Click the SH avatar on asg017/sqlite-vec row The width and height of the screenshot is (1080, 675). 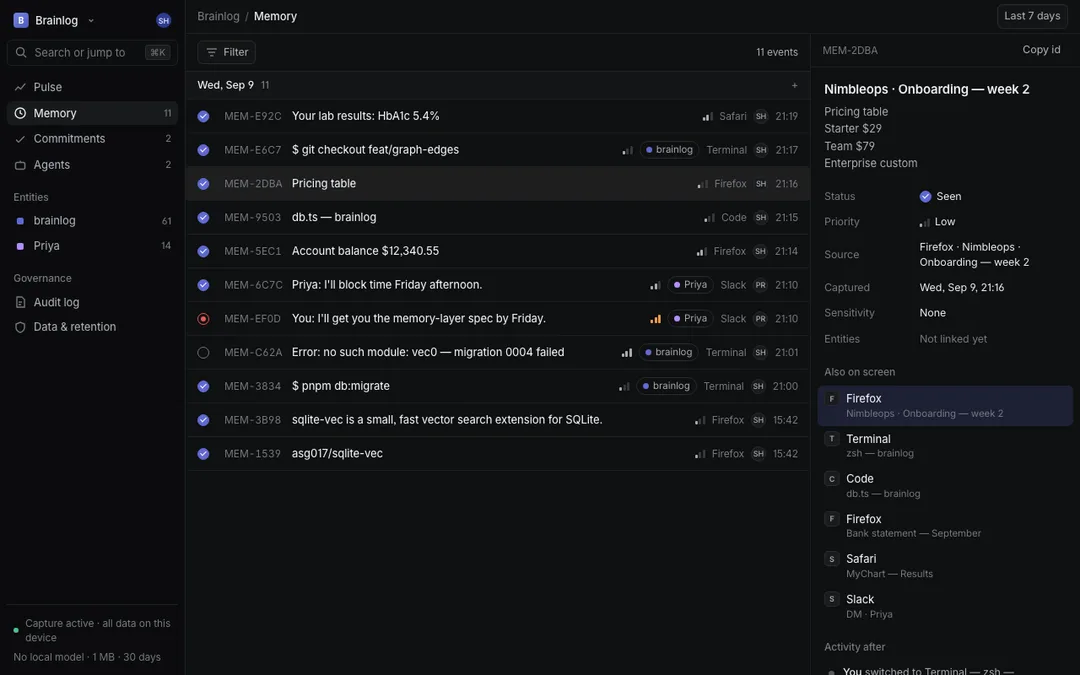(758, 454)
